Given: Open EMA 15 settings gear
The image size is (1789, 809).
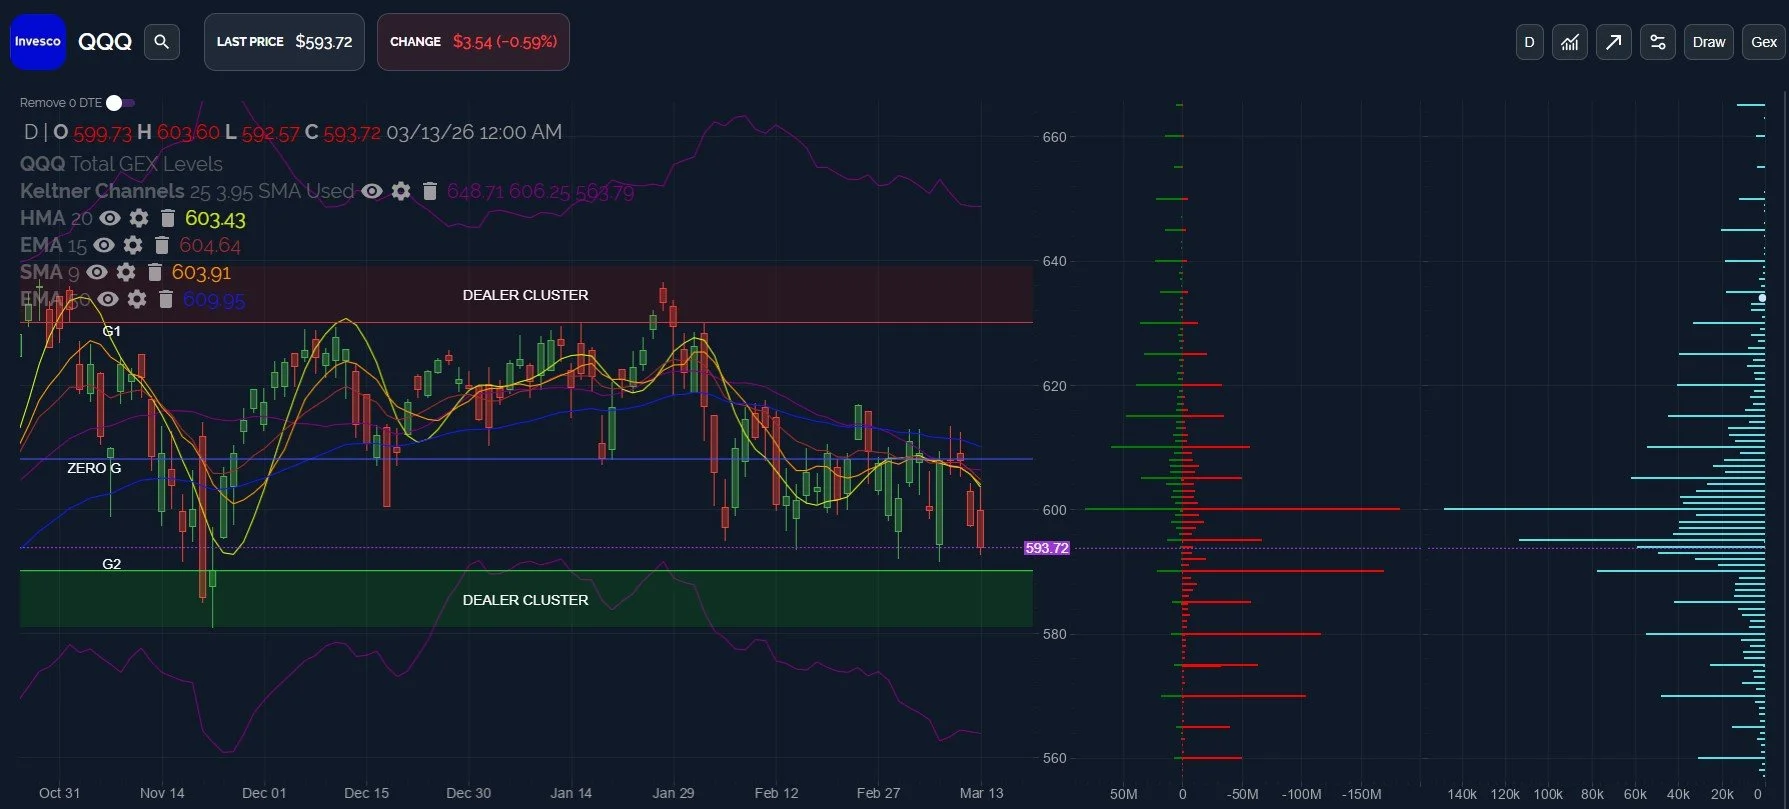Looking at the screenshot, I should pos(133,245).
